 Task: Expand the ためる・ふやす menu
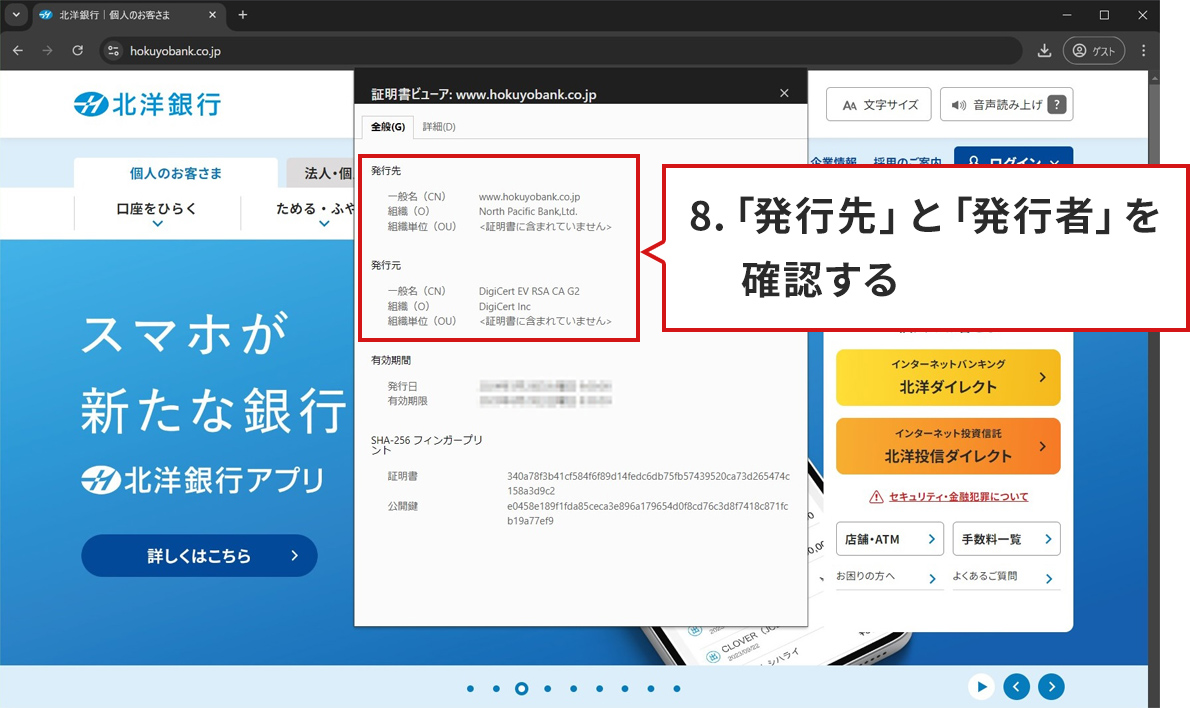pyautogui.click(x=314, y=213)
